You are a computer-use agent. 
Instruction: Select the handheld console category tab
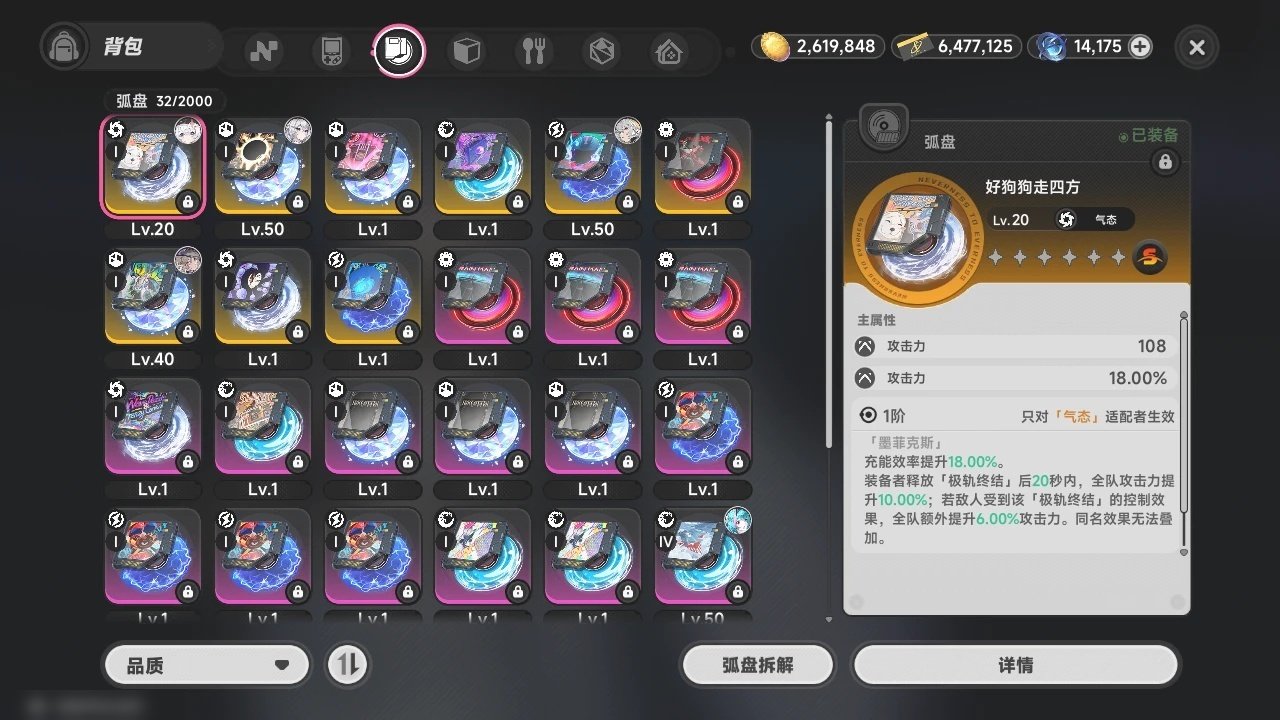coord(331,51)
